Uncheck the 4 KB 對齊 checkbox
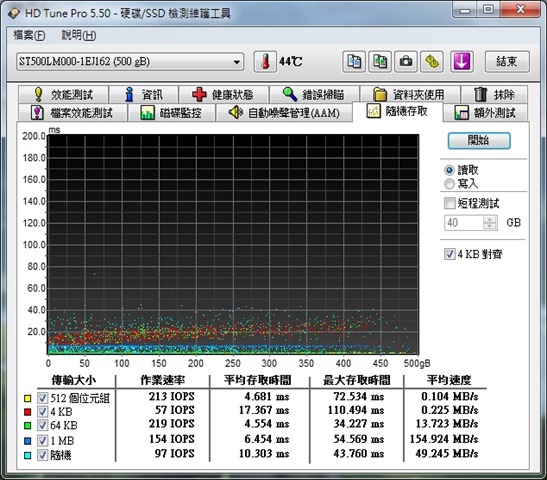 [x=450, y=254]
